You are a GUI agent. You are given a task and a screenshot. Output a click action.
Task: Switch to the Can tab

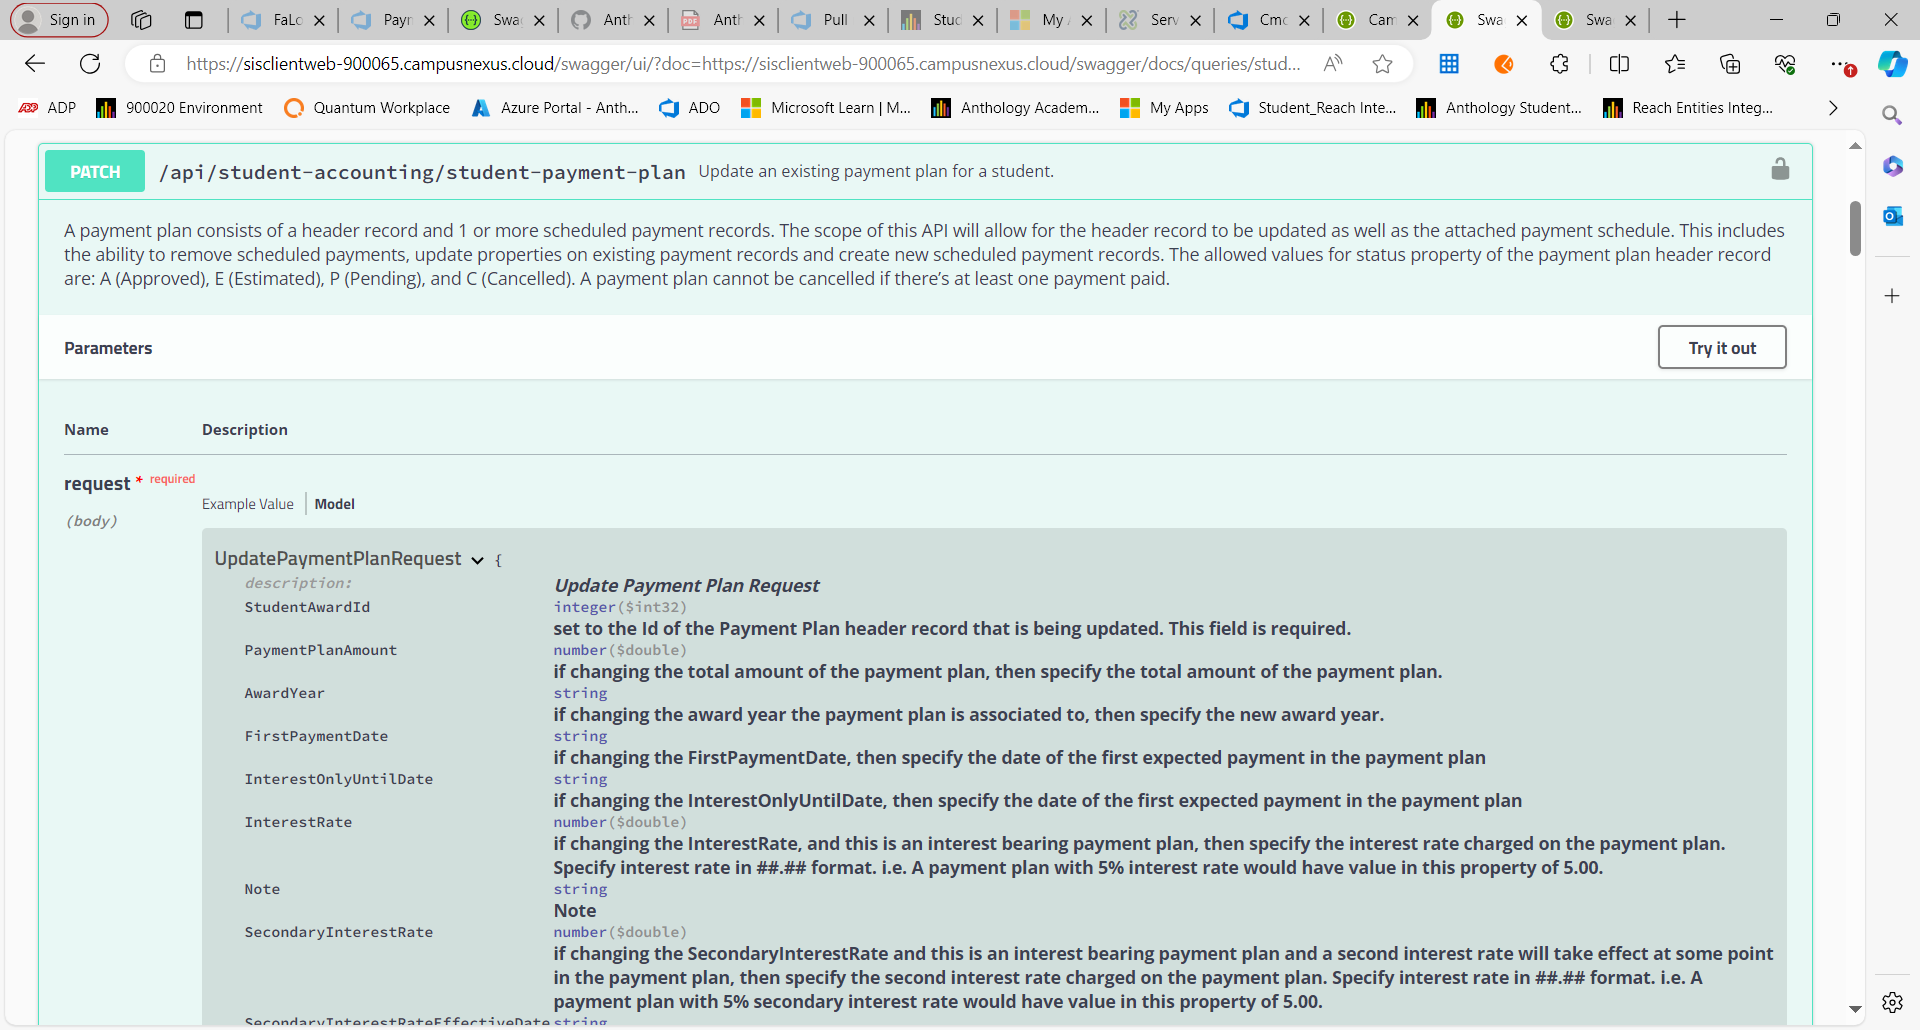[1379, 20]
